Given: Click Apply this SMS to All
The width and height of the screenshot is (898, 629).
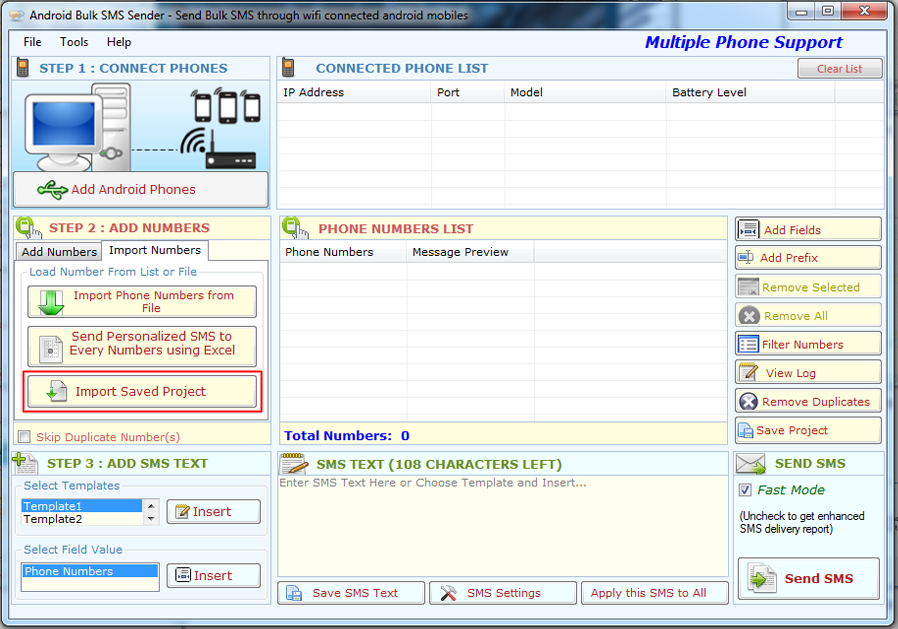Looking at the screenshot, I should [x=648, y=593].
